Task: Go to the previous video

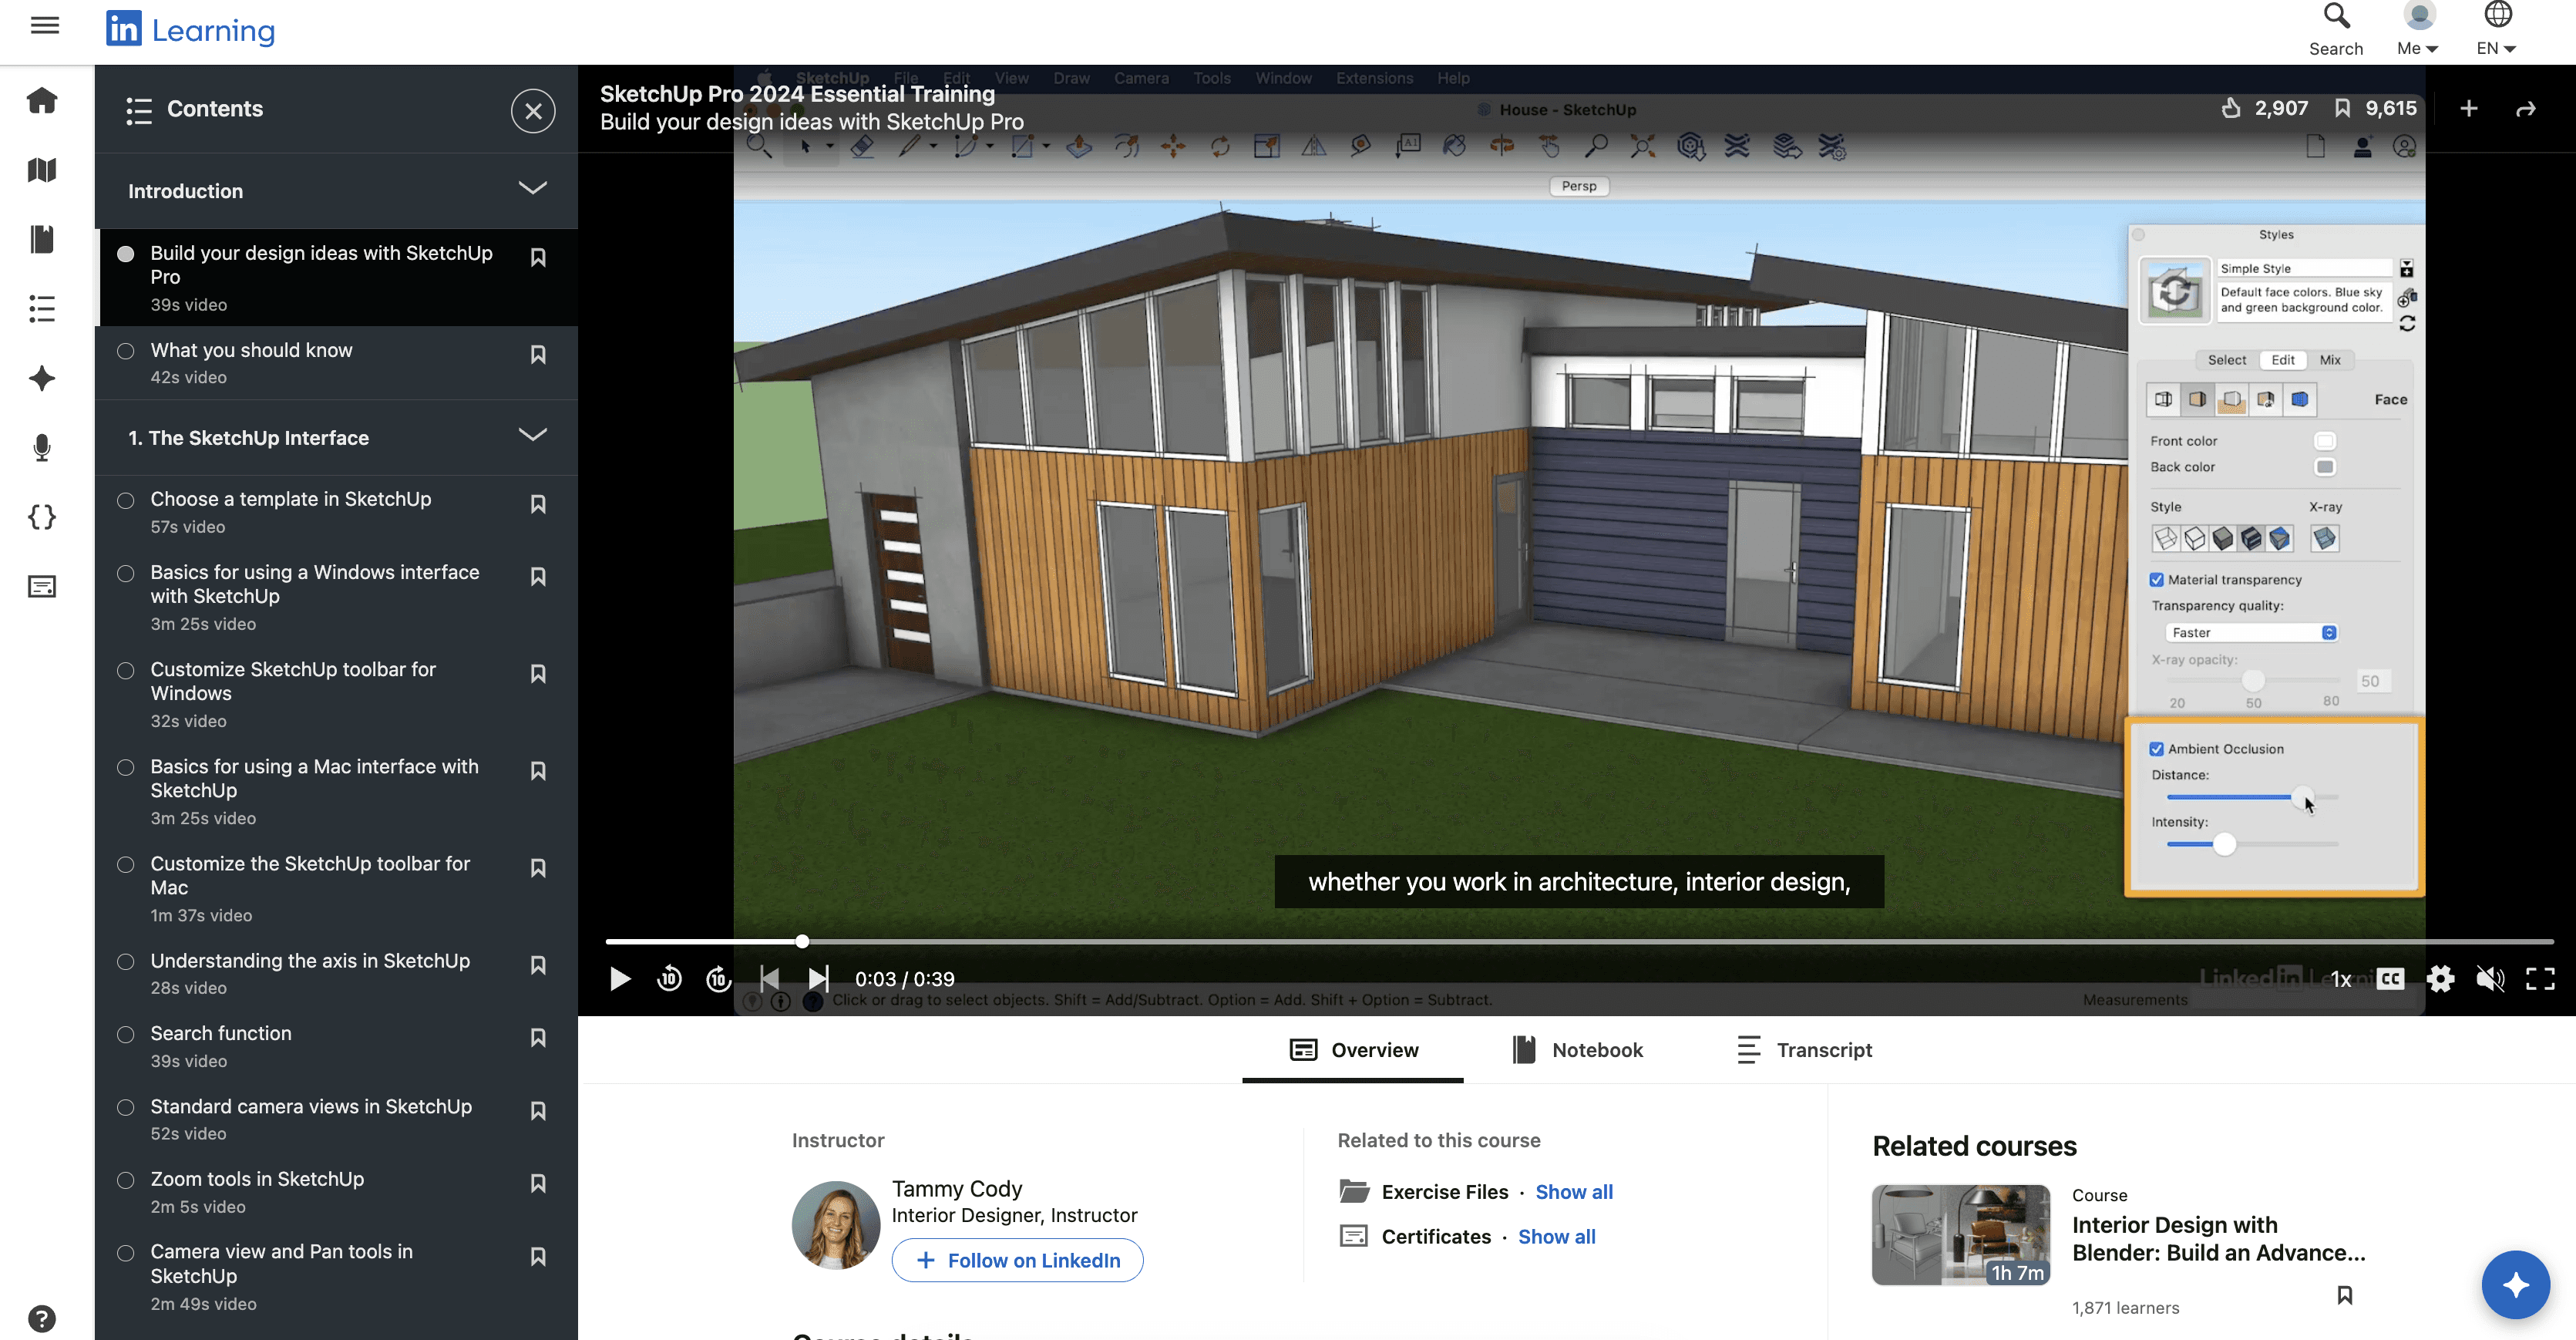Action: point(769,978)
